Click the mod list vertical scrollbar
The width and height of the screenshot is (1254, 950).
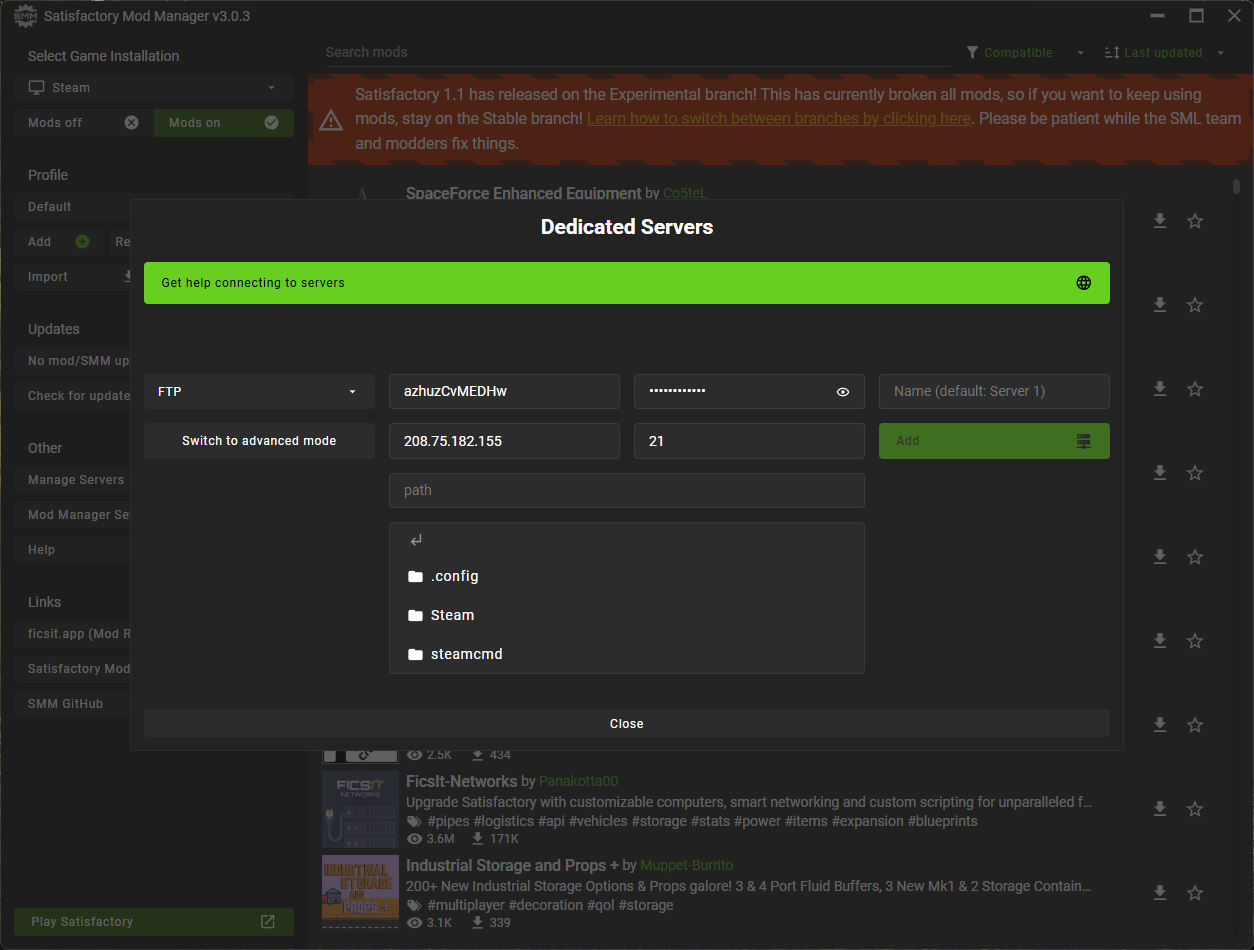[x=1237, y=186]
